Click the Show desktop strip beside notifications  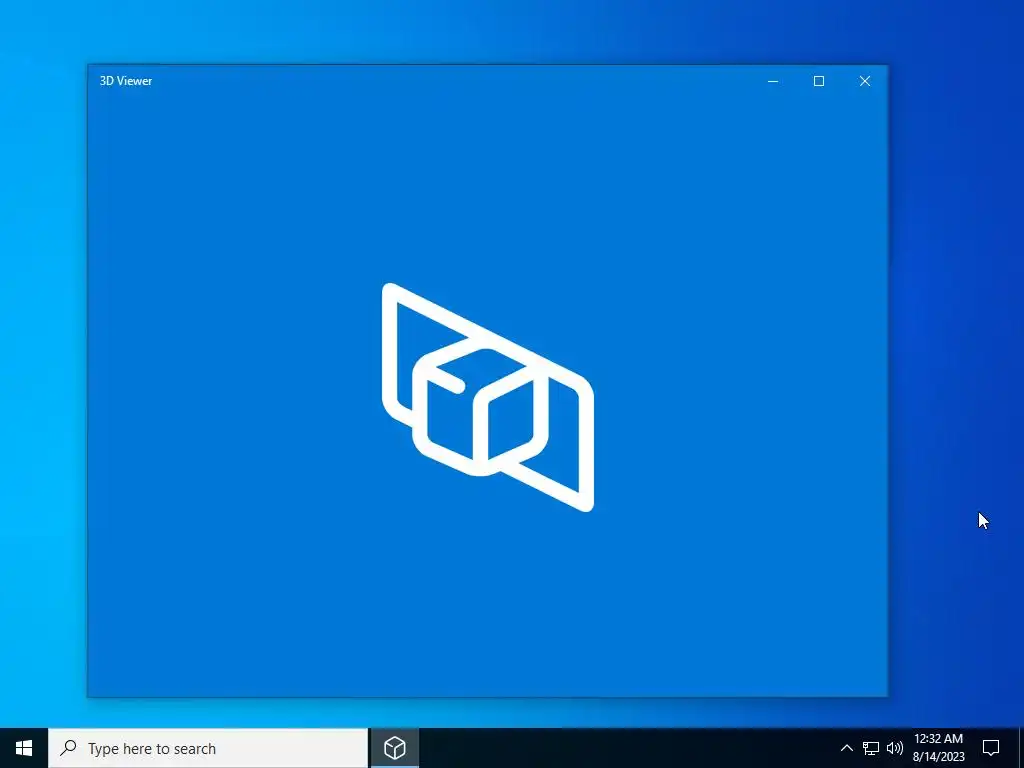[1021, 748]
